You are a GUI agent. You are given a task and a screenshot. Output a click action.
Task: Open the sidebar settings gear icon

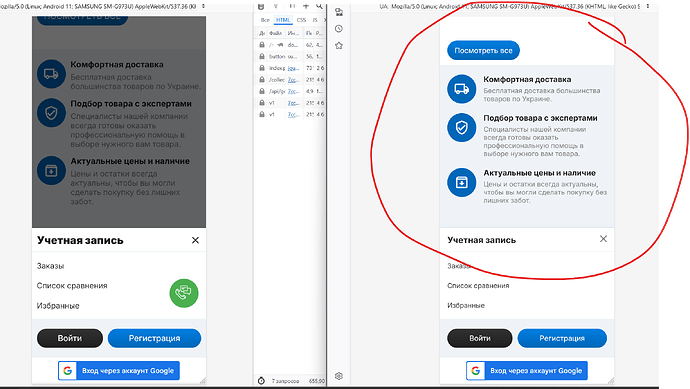[338, 376]
